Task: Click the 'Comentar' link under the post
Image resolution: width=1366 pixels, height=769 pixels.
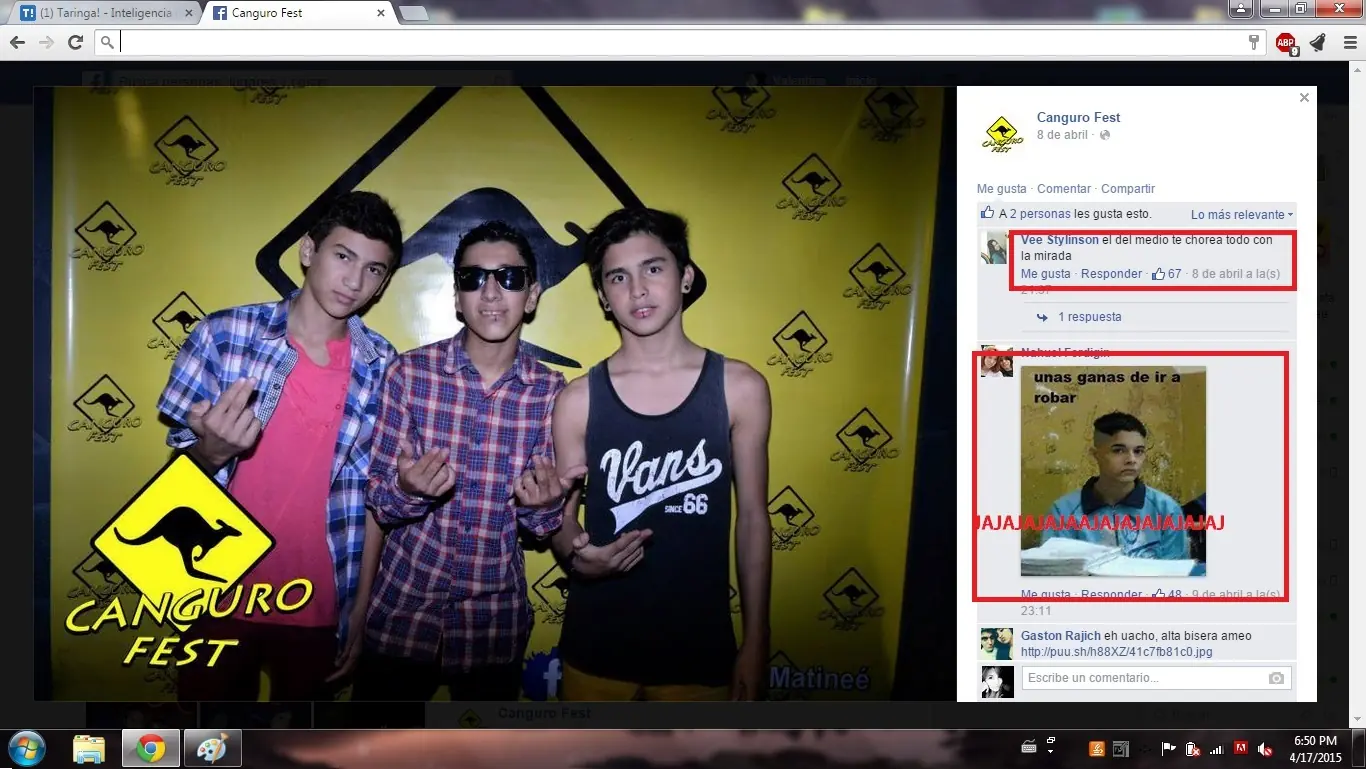Action: [x=1064, y=189]
